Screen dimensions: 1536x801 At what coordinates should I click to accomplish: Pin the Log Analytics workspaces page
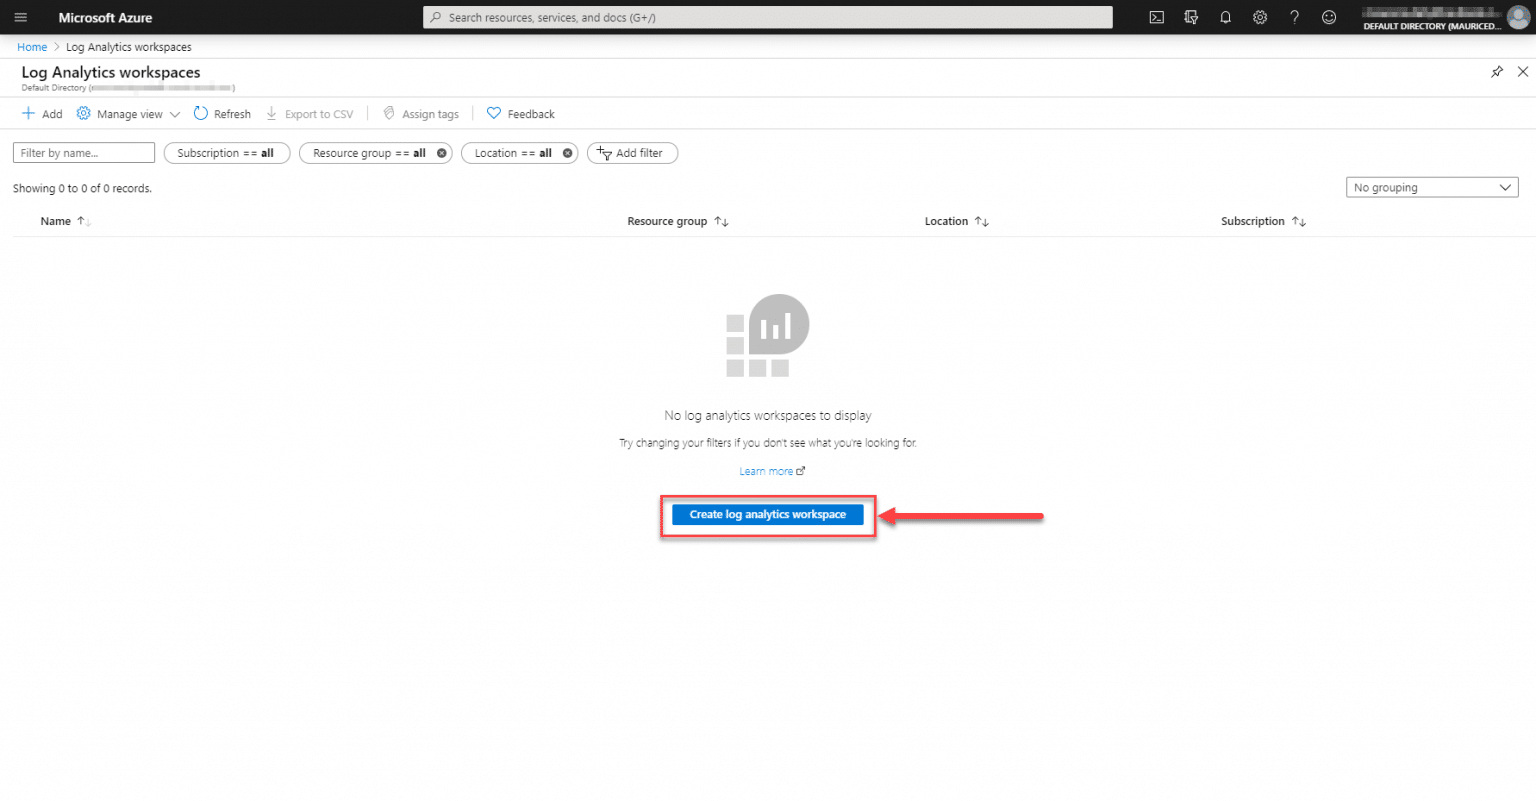[1497, 71]
